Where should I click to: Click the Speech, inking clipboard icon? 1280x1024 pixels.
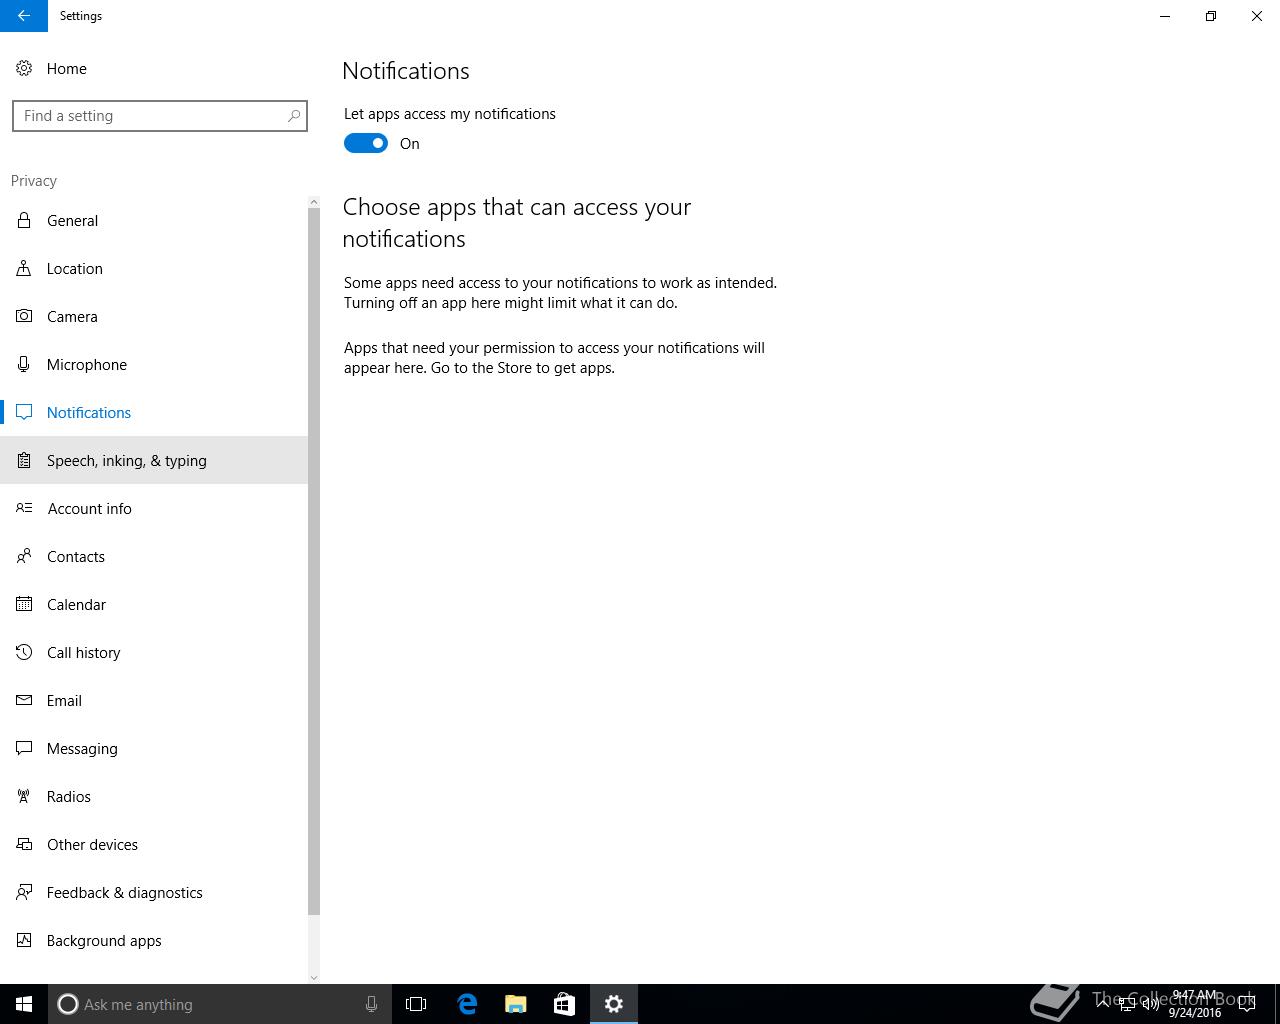pos(24,460)
